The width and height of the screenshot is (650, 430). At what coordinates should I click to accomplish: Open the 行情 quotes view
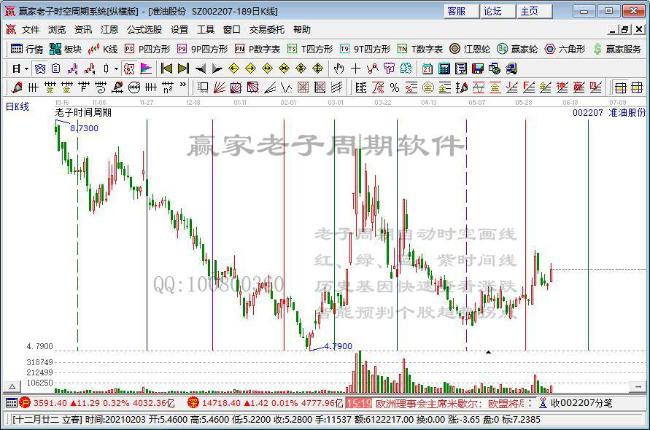(x=27, y=49)
